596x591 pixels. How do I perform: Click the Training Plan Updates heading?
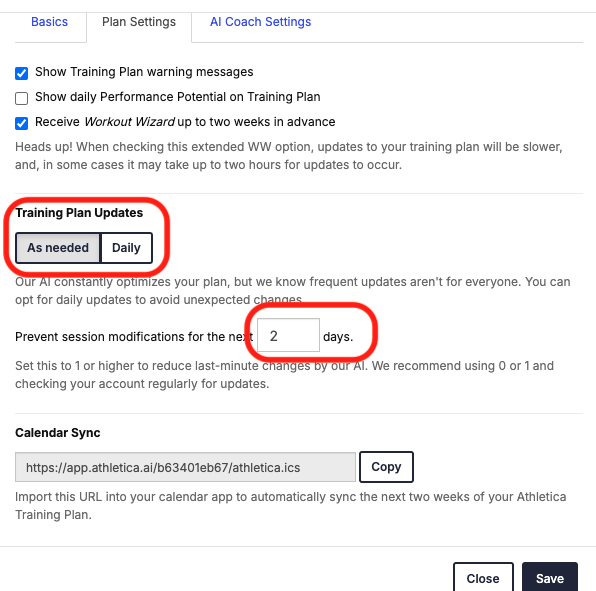79,213
